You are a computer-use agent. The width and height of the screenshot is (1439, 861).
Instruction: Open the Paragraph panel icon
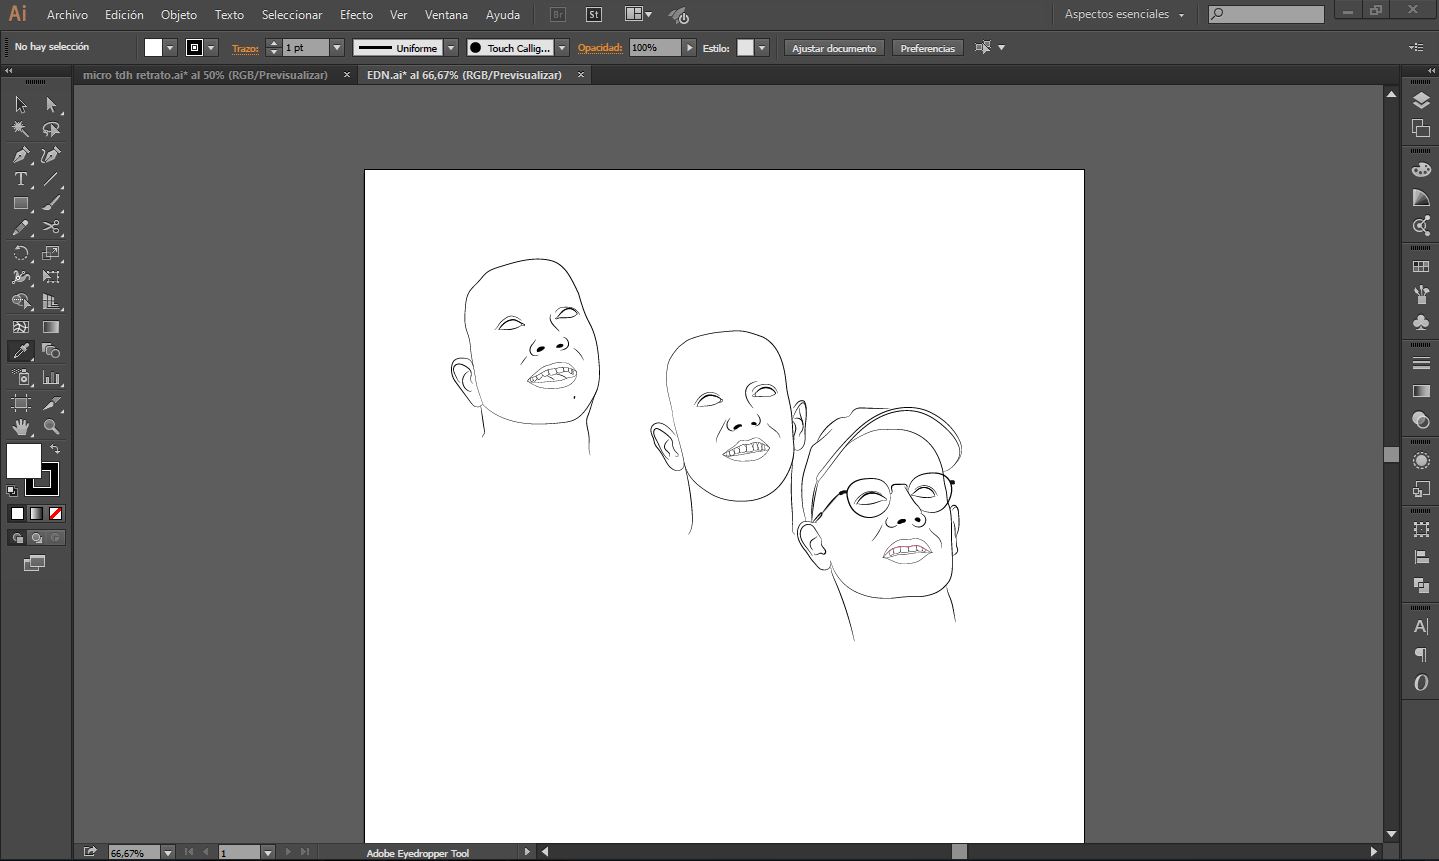click(x=1421, y=655)
